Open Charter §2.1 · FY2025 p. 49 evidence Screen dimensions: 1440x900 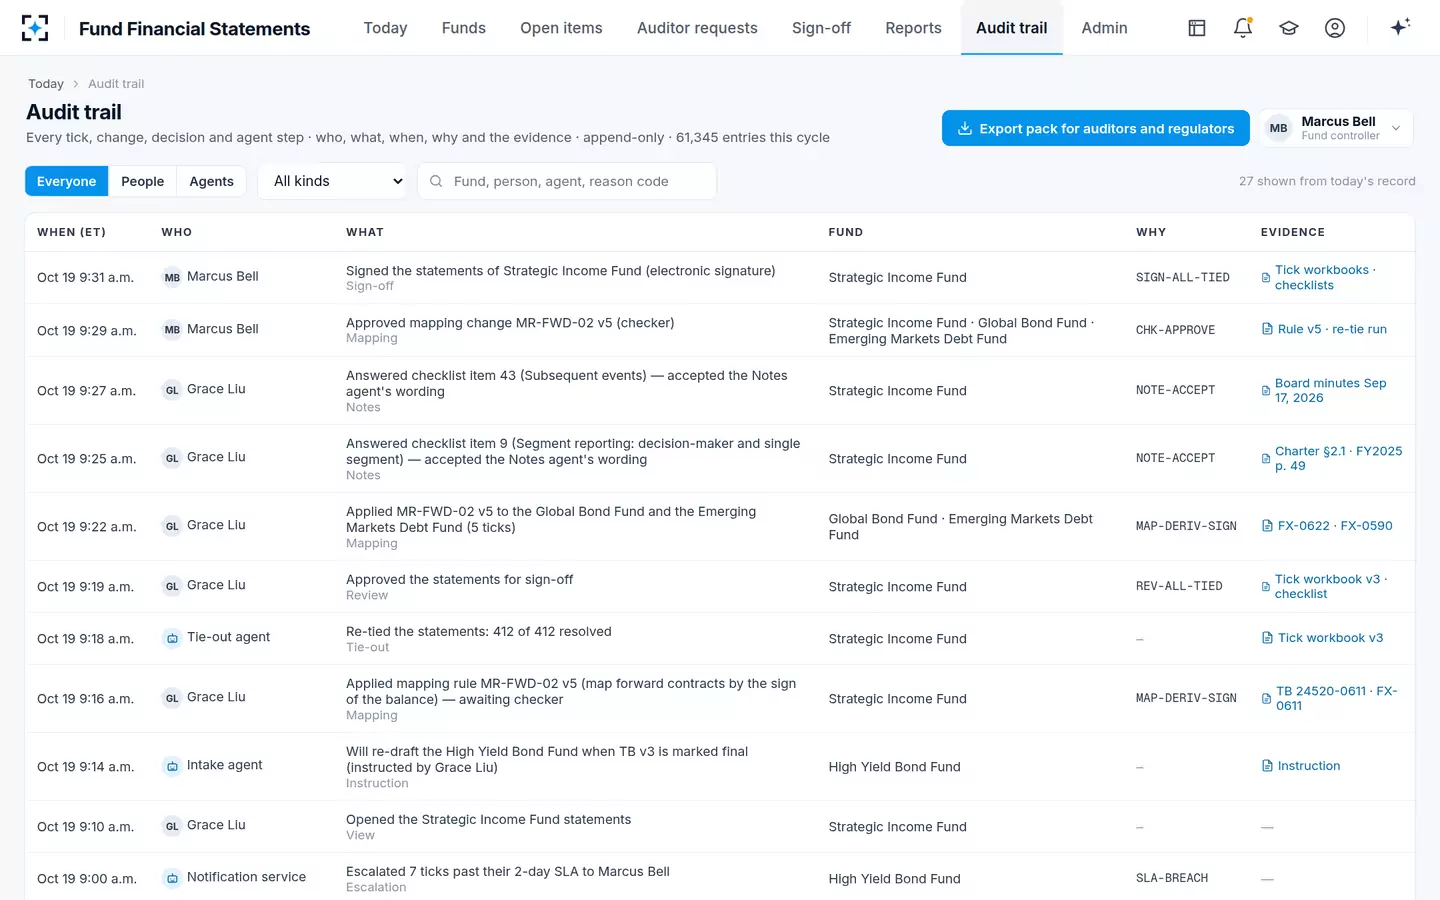coord(1332,458)
